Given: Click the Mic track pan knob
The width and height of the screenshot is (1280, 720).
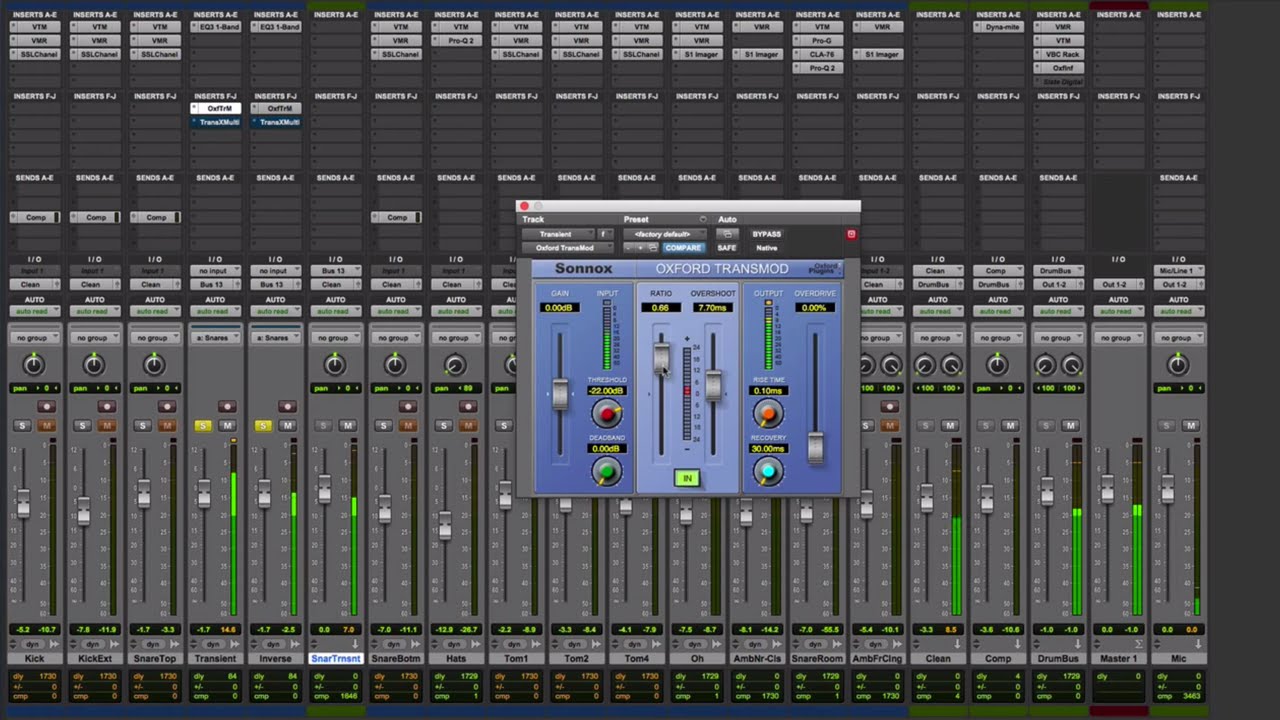Looking at the screenshot, I should click(x=1178, y=365).
